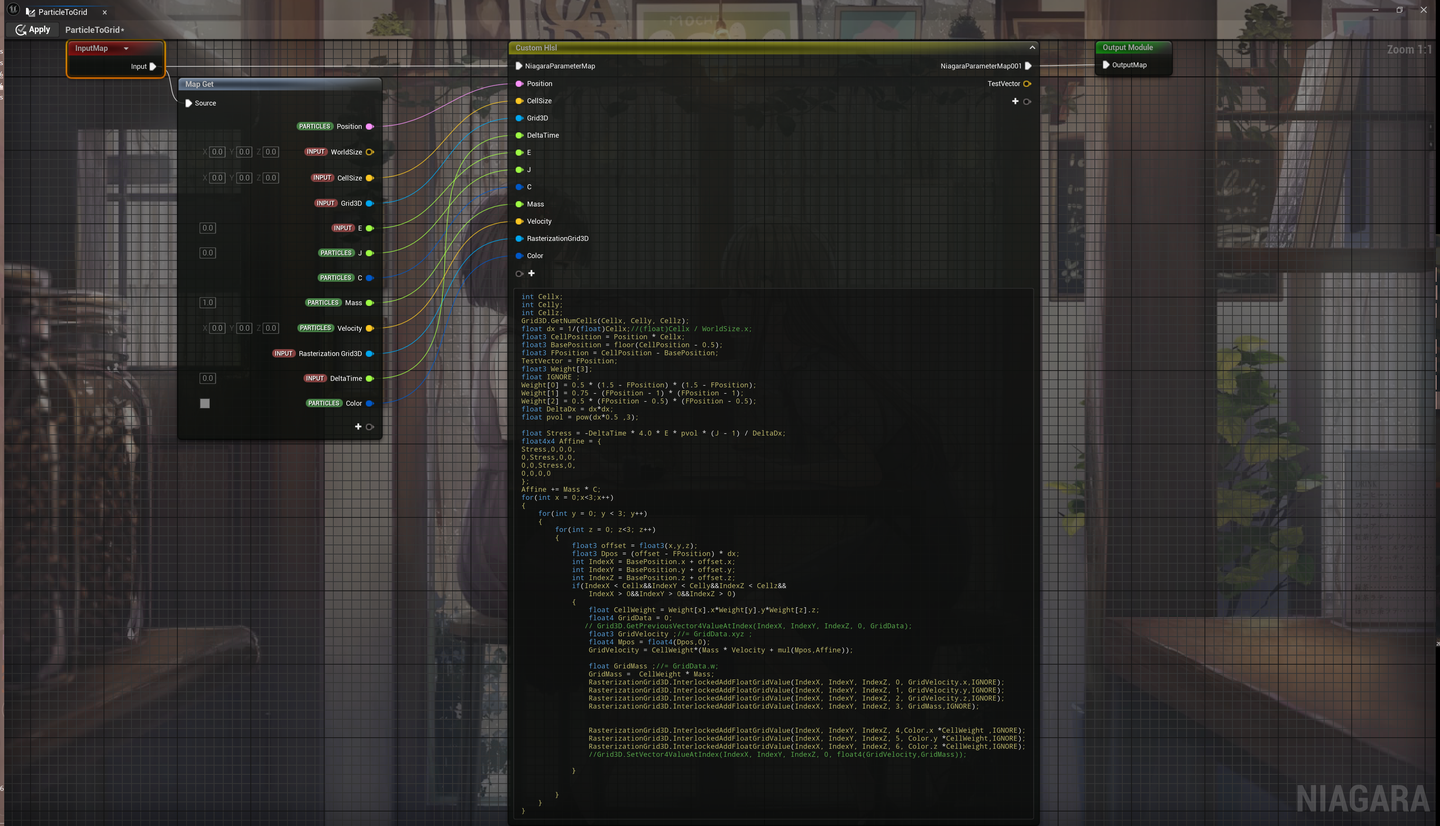Click the WorldSize output pin on Map Get

point(370,152)
